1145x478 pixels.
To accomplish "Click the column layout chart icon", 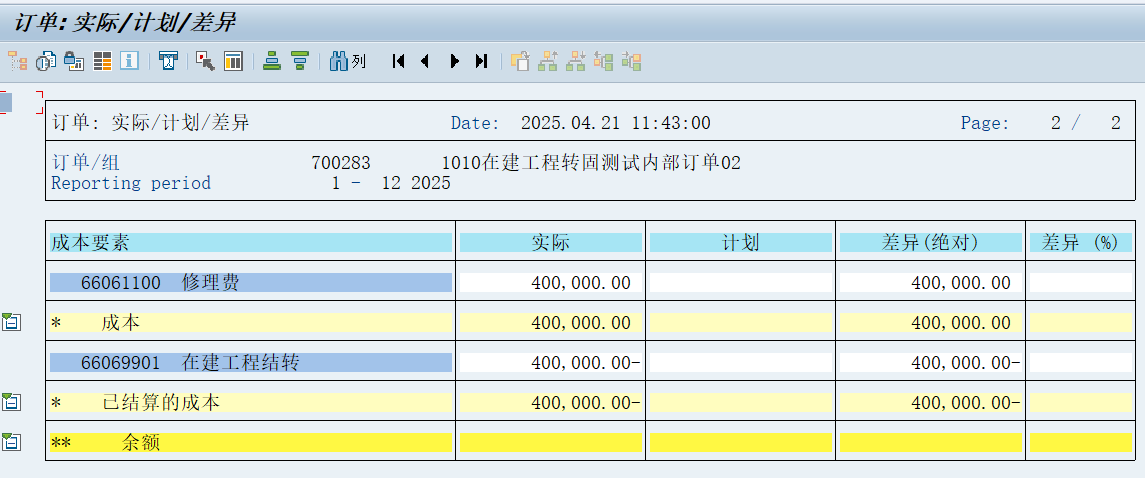I will [x=233, y=61].
